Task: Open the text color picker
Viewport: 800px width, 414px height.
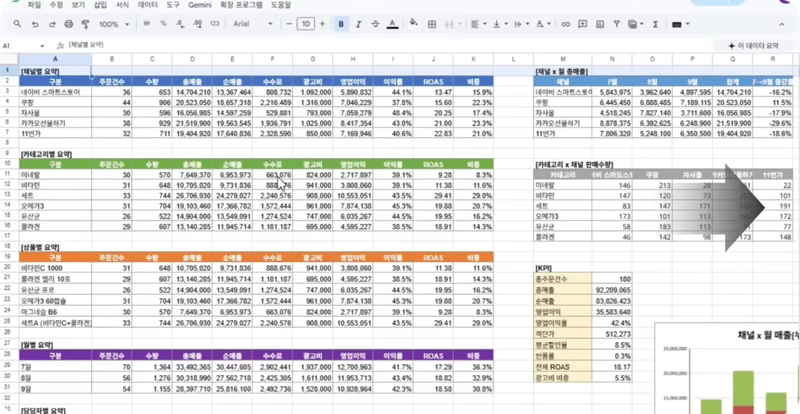Action: [x=392, y=24]
